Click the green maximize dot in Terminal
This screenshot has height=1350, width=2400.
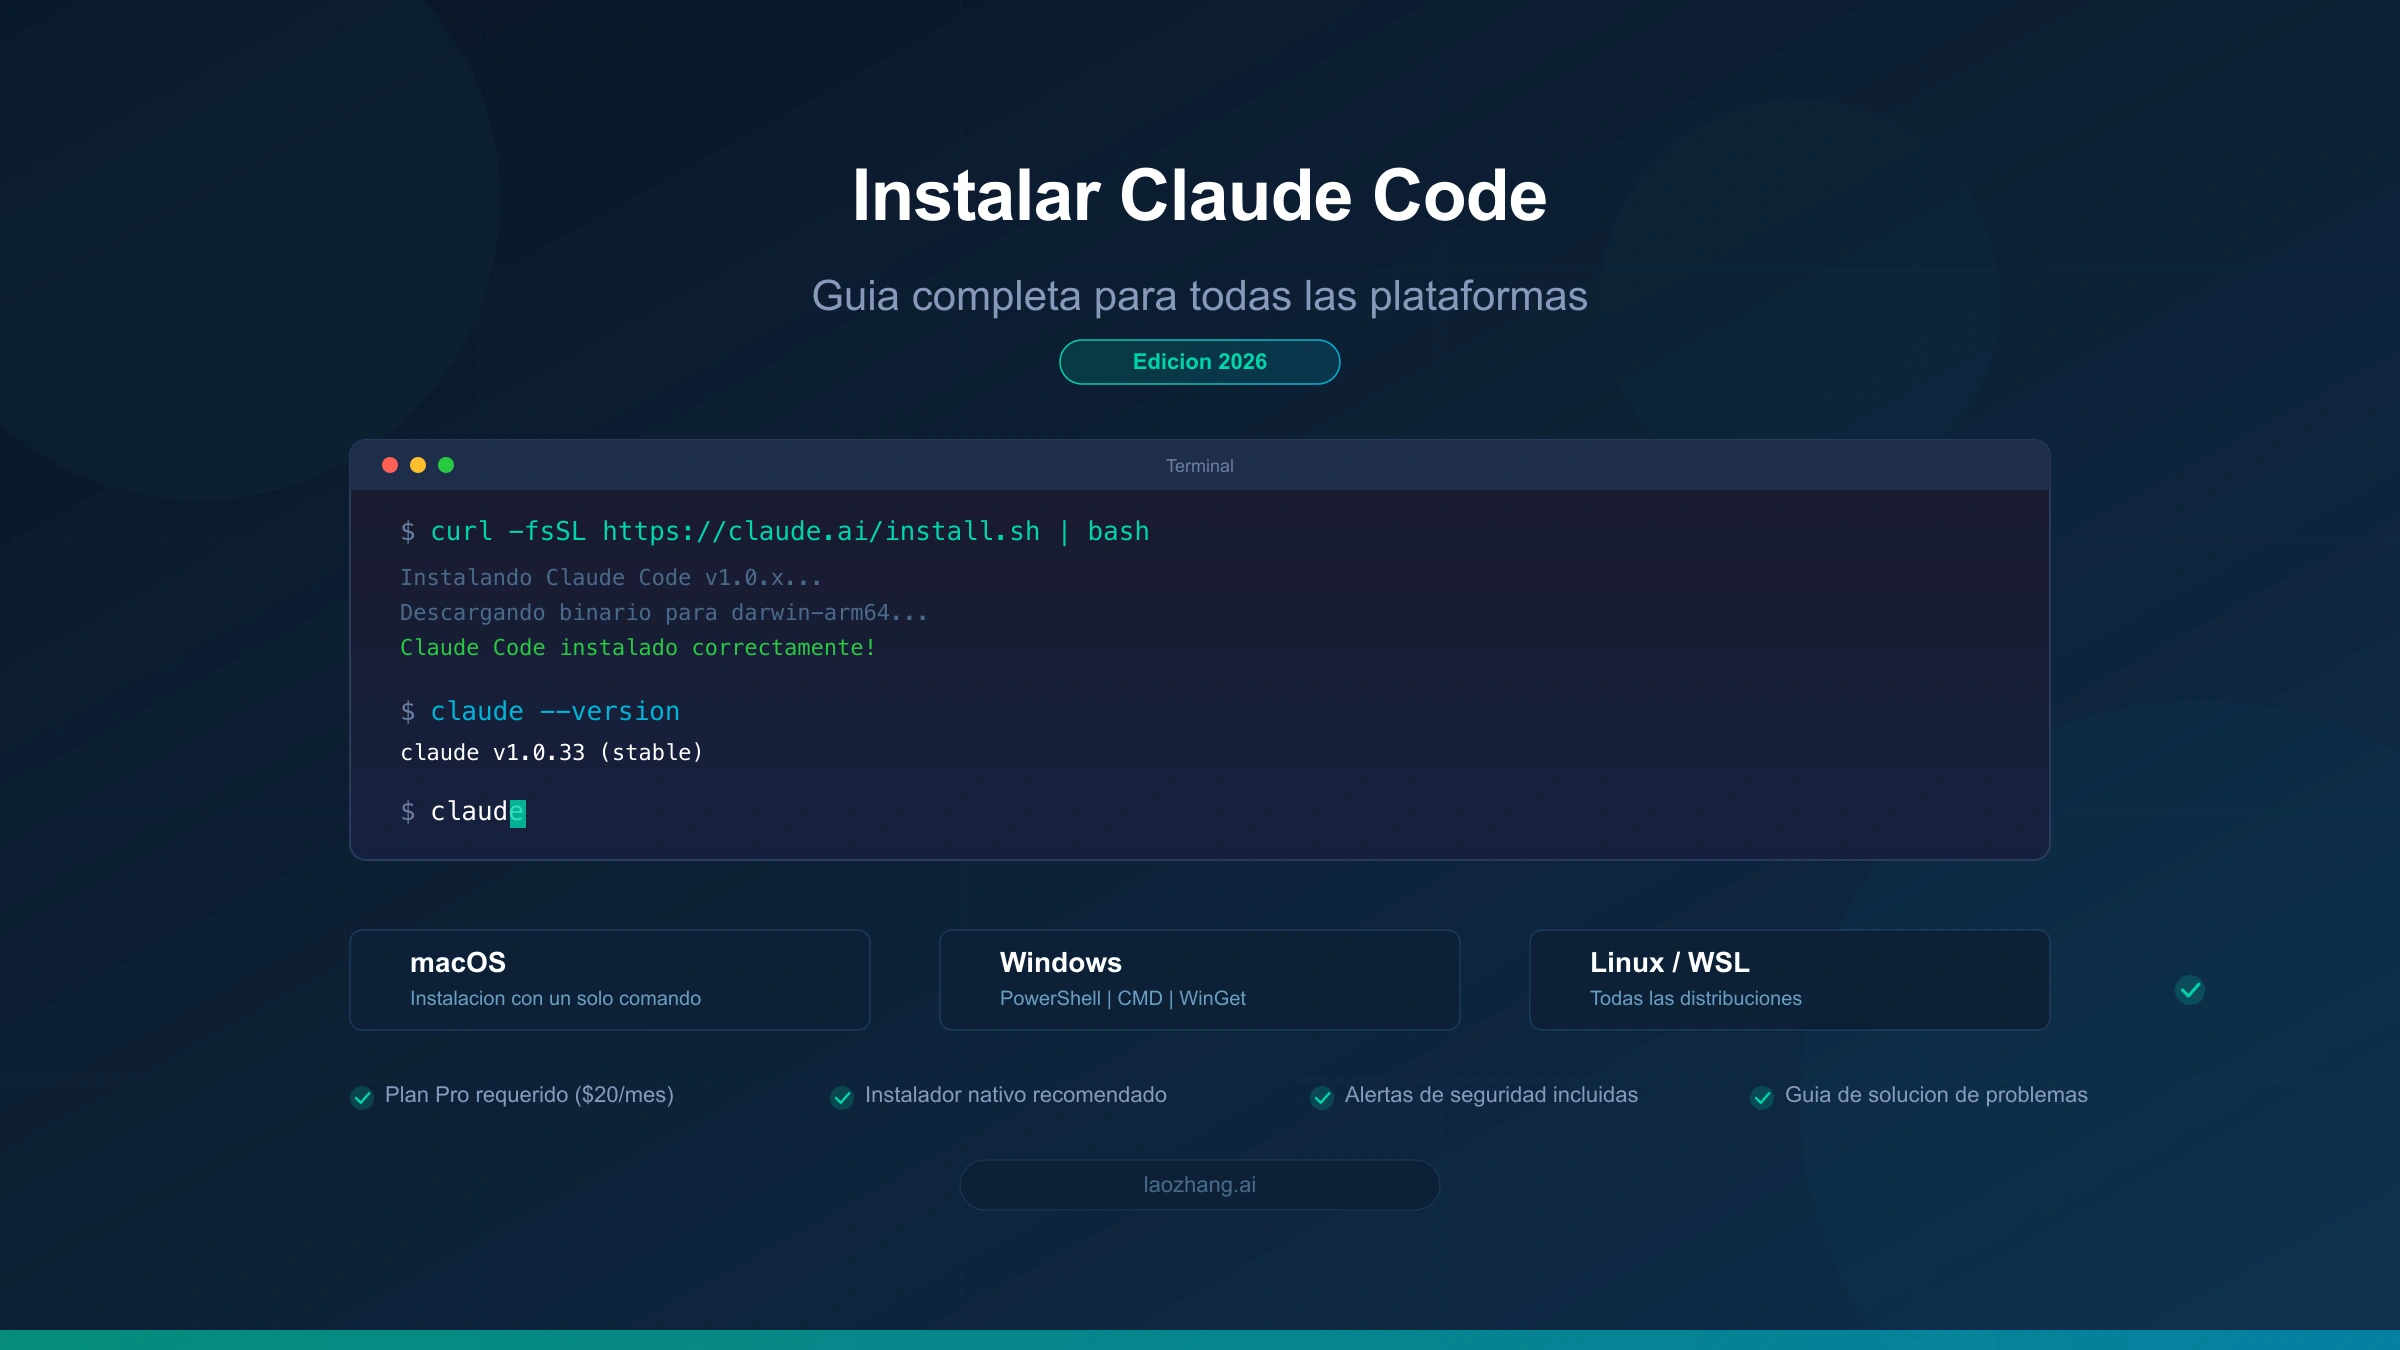point(446,465)
